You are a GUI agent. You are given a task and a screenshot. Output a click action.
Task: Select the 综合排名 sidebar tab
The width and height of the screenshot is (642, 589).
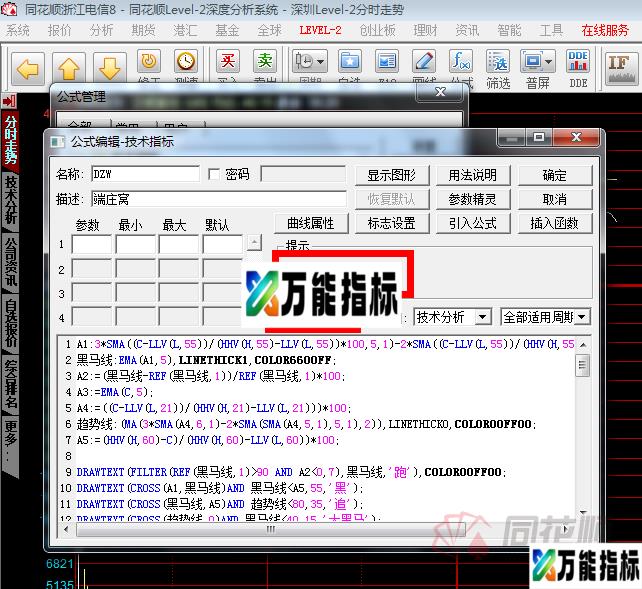point(10,384)
